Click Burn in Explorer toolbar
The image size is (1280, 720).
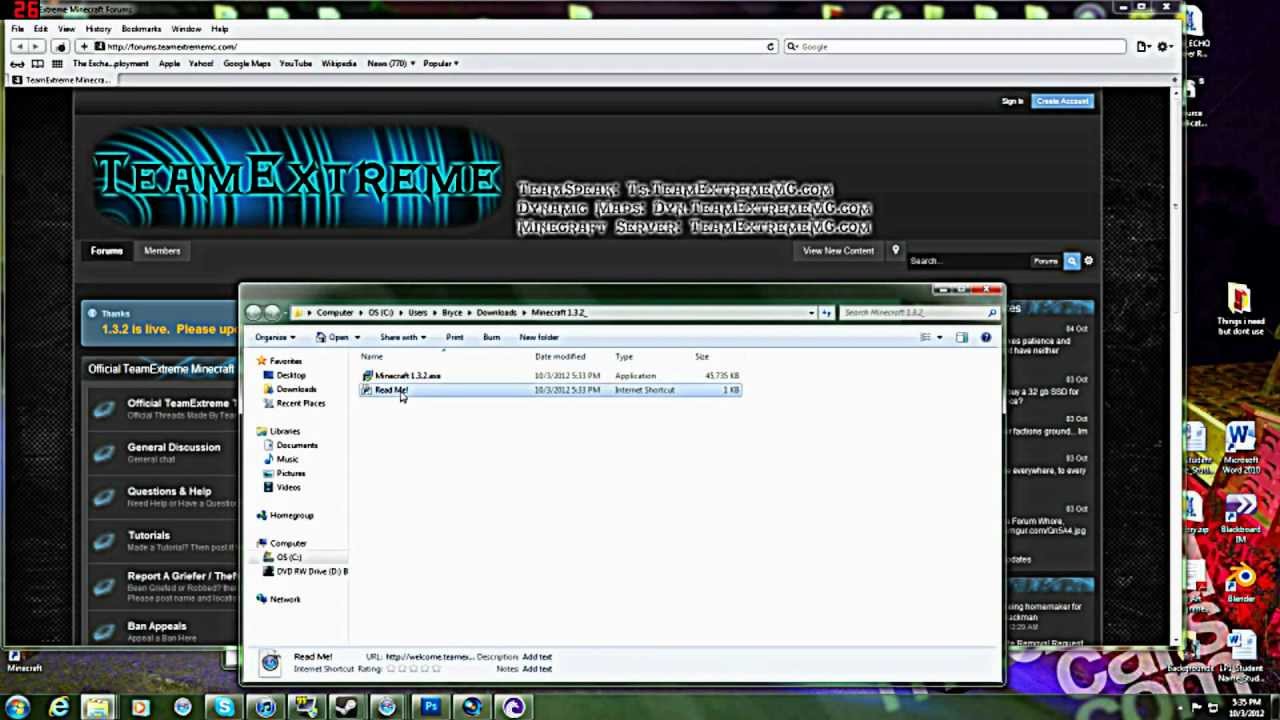[x=491, y=337]
